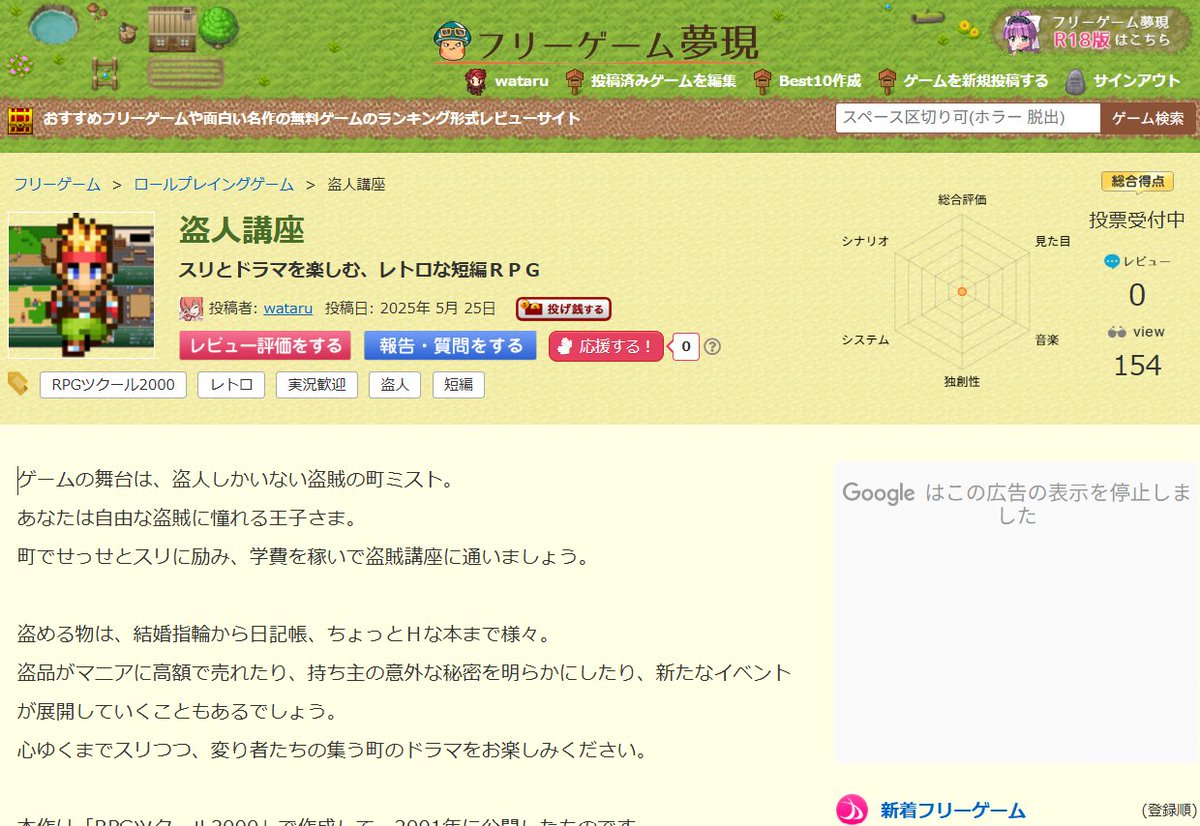Click サインアウト to sign out
Image resolution: width=1200 pixels, height=826 pixels.
coord(1137,81)
